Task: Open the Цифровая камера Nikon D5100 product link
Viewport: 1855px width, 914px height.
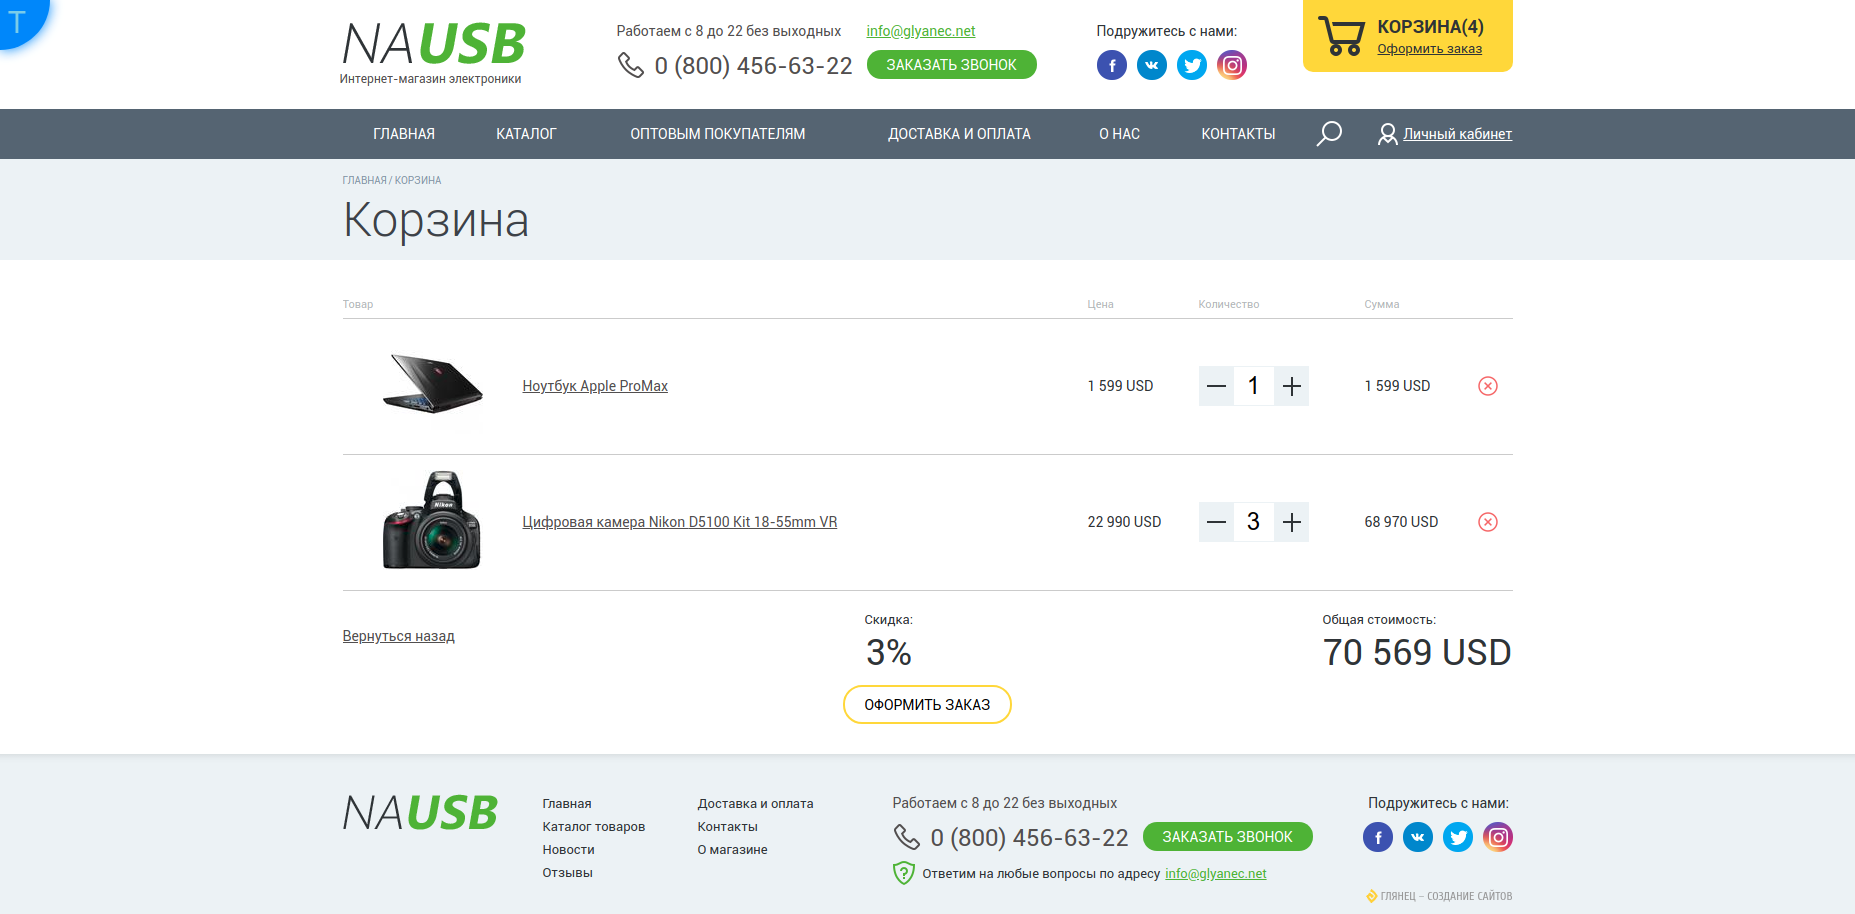Action: pyautogui.click(x=680, y=522)
